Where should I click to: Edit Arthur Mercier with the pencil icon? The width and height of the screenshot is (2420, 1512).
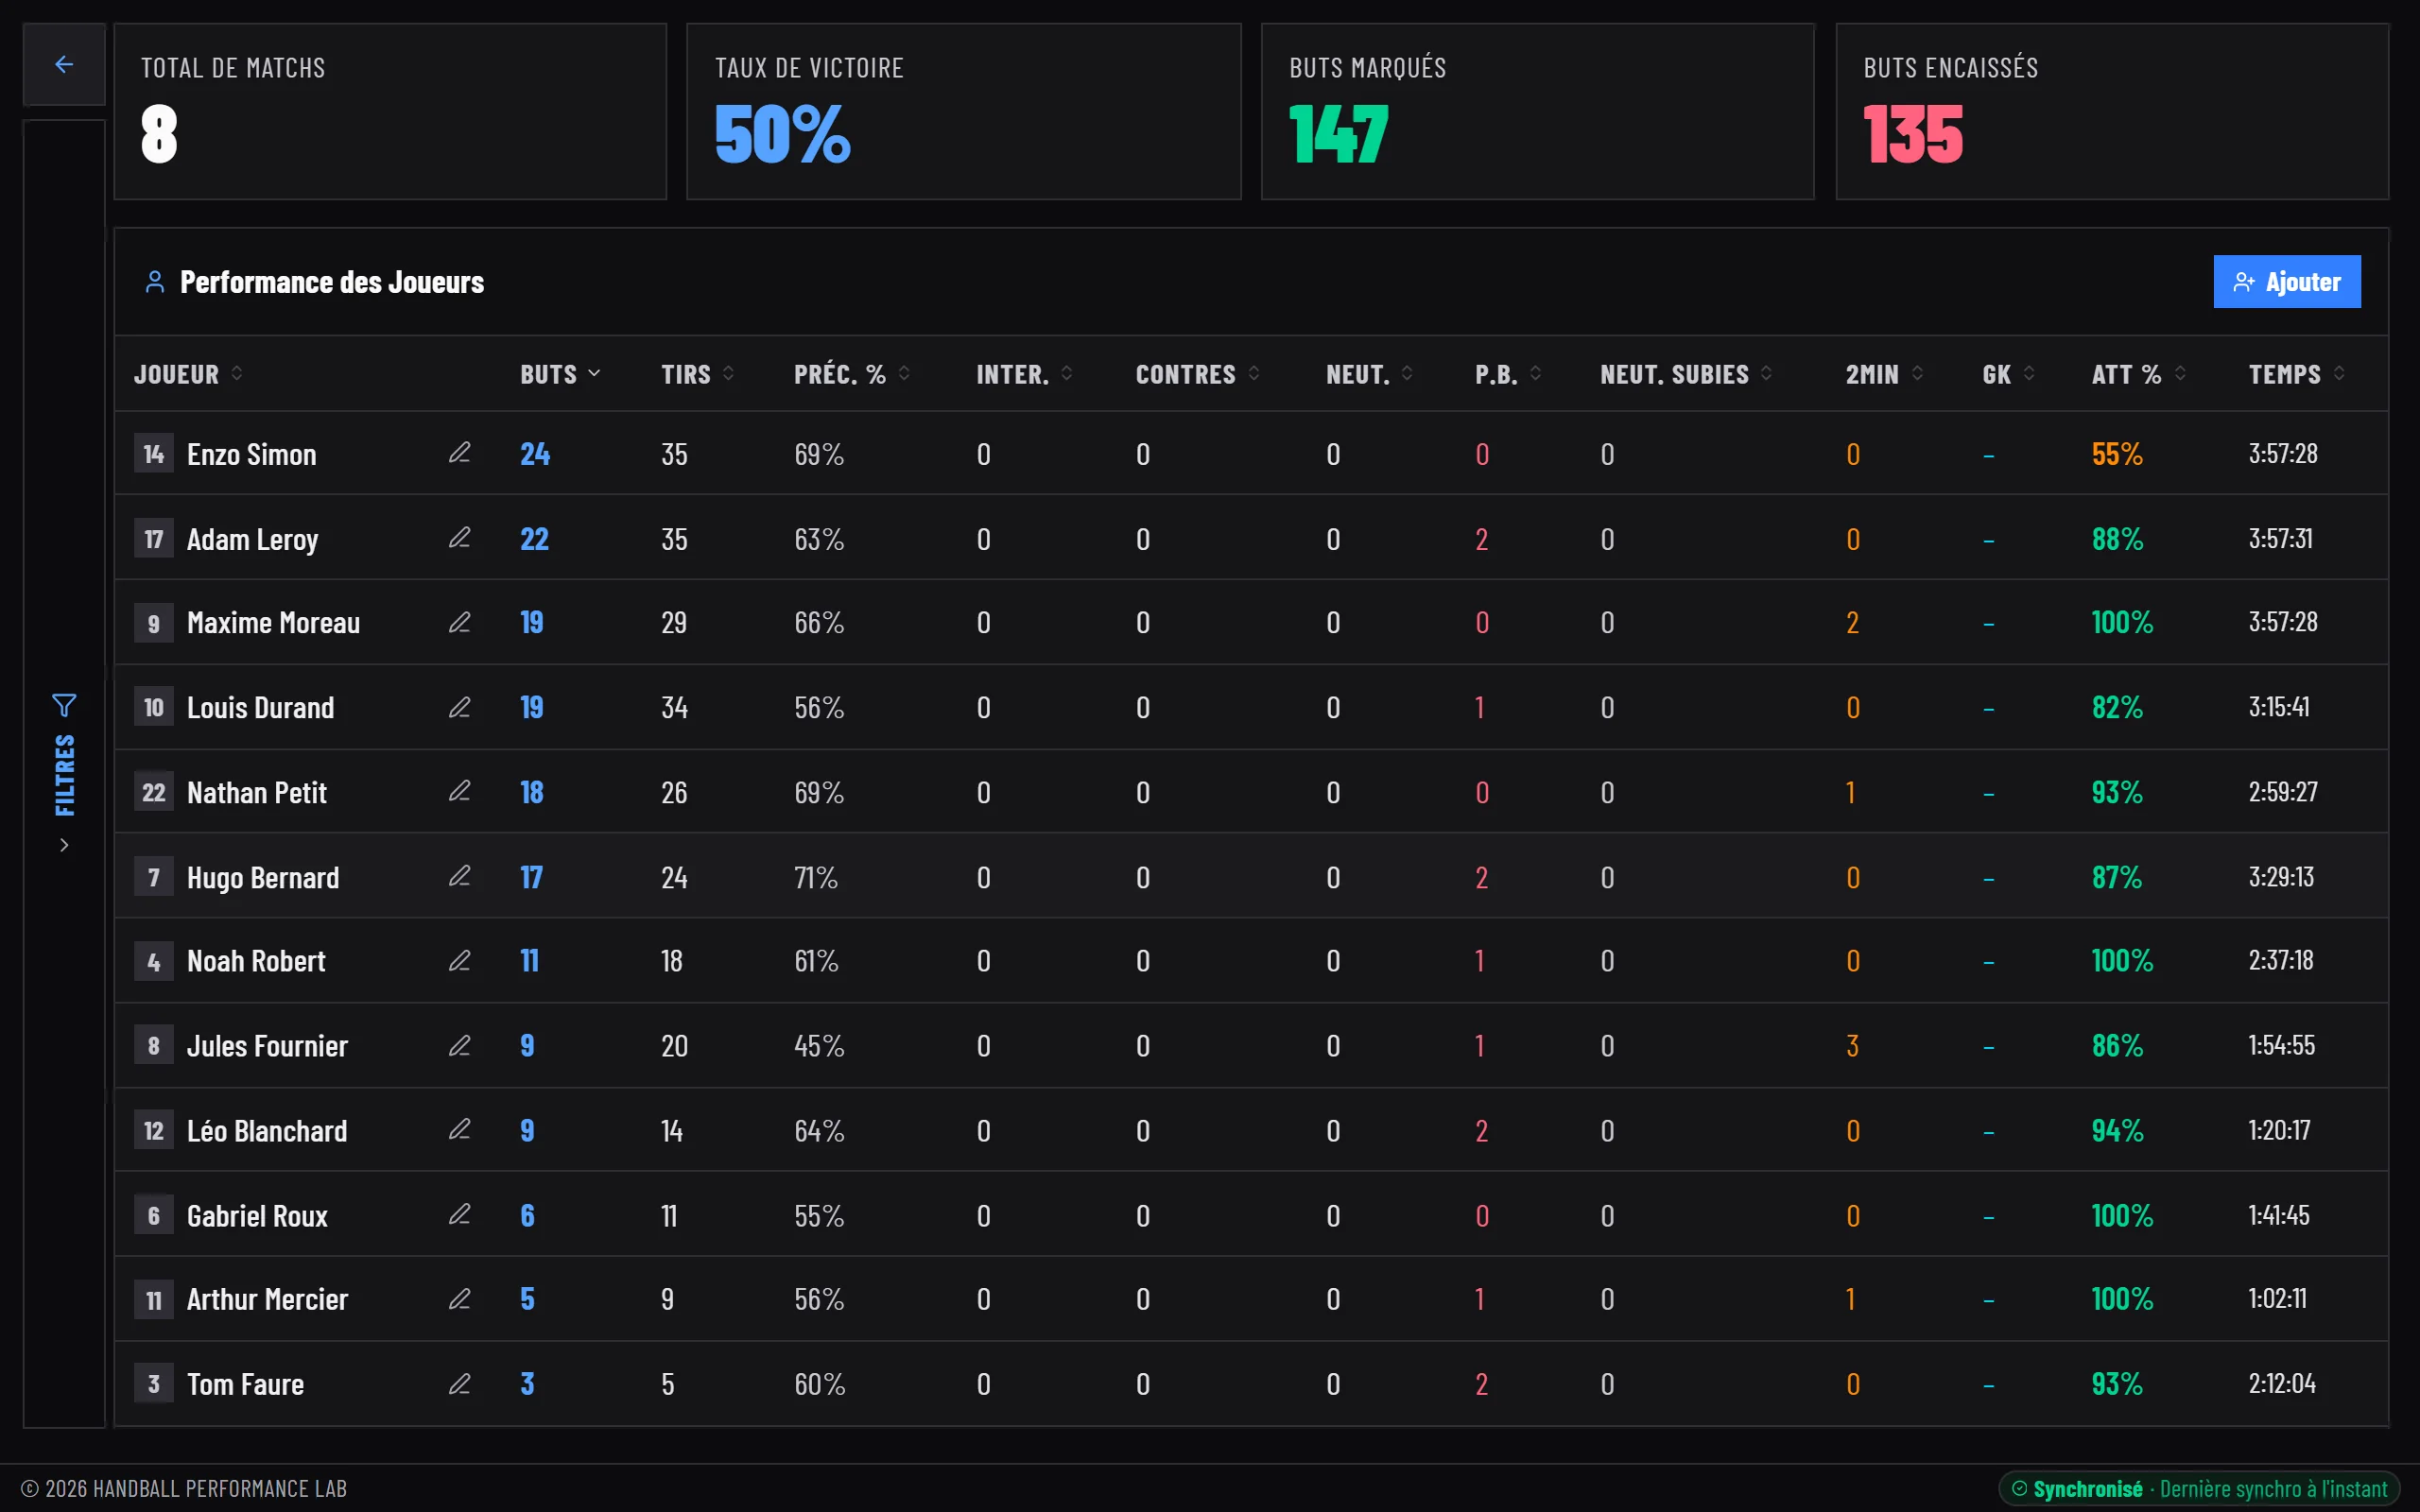[459, 1298]
